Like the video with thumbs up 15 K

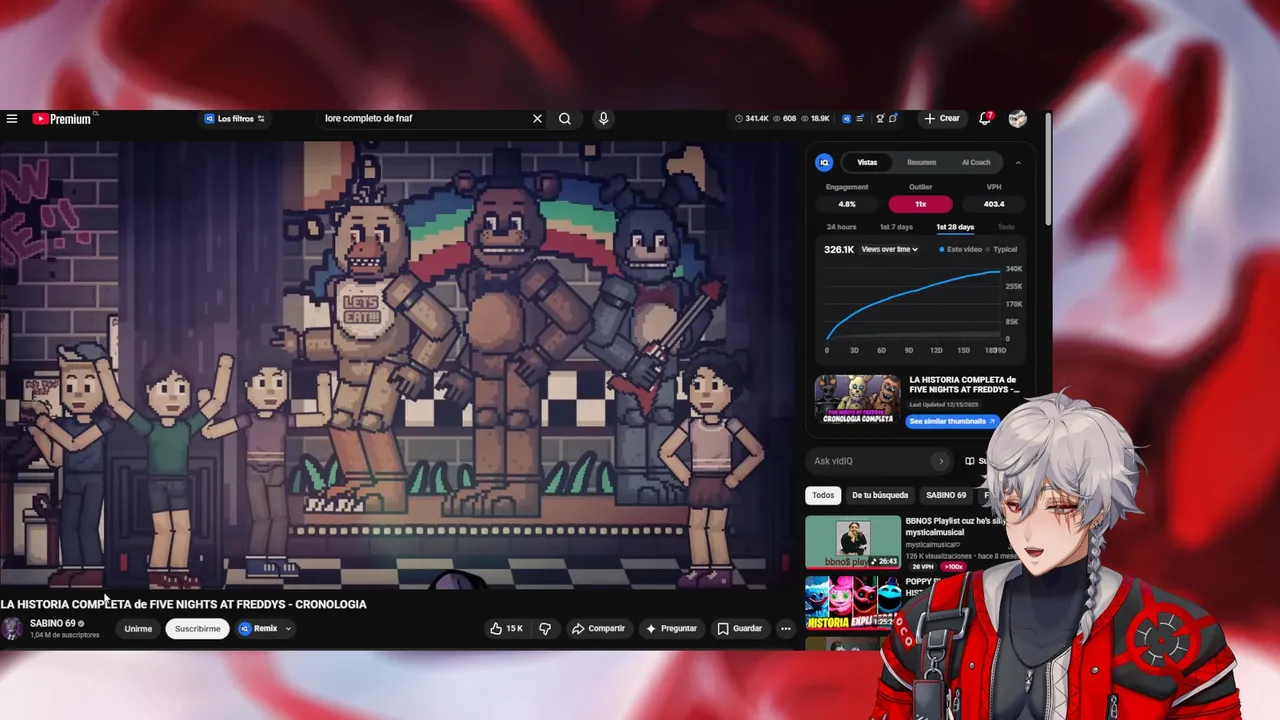point(506,628)
